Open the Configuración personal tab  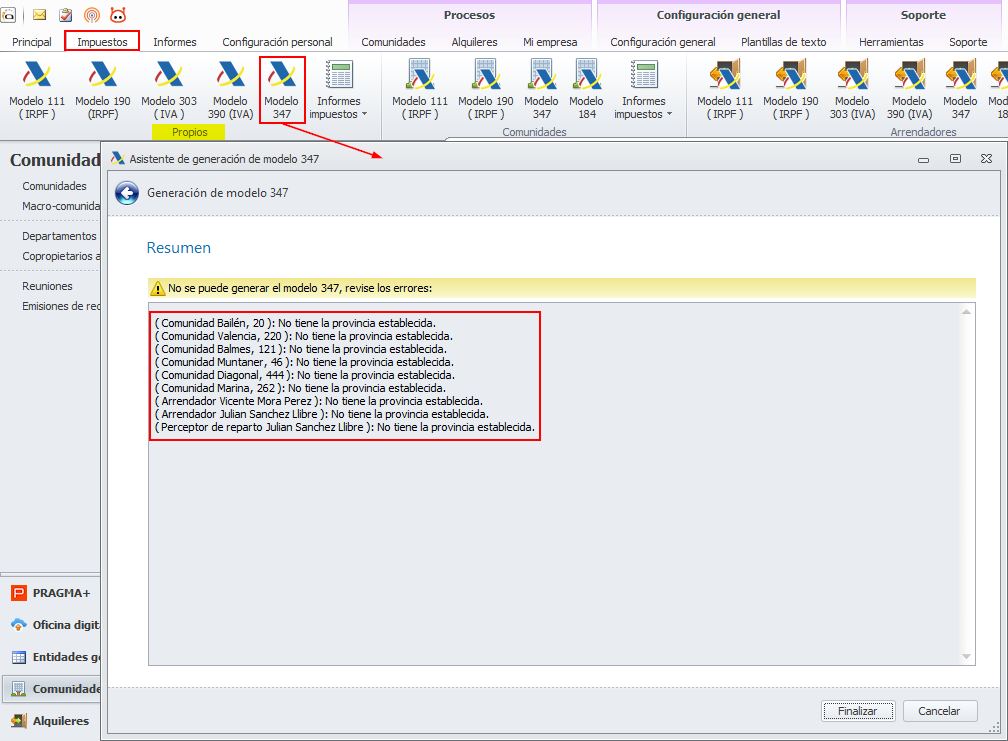coord(277,42)
